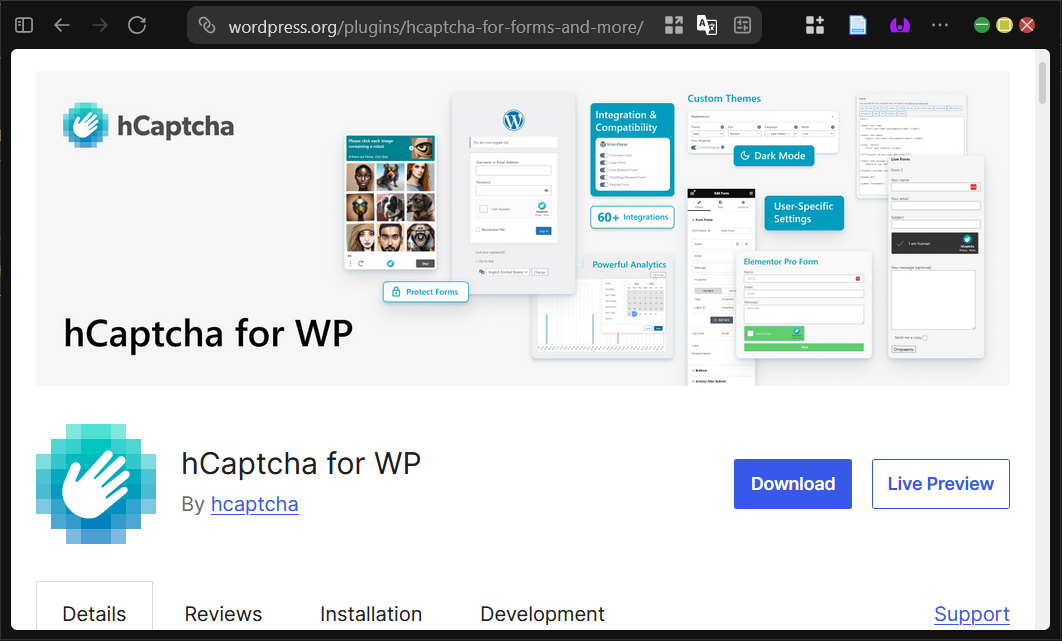Click the blue document extension icon
This screenshot has height=641, width=1062.
coord(857,25)
